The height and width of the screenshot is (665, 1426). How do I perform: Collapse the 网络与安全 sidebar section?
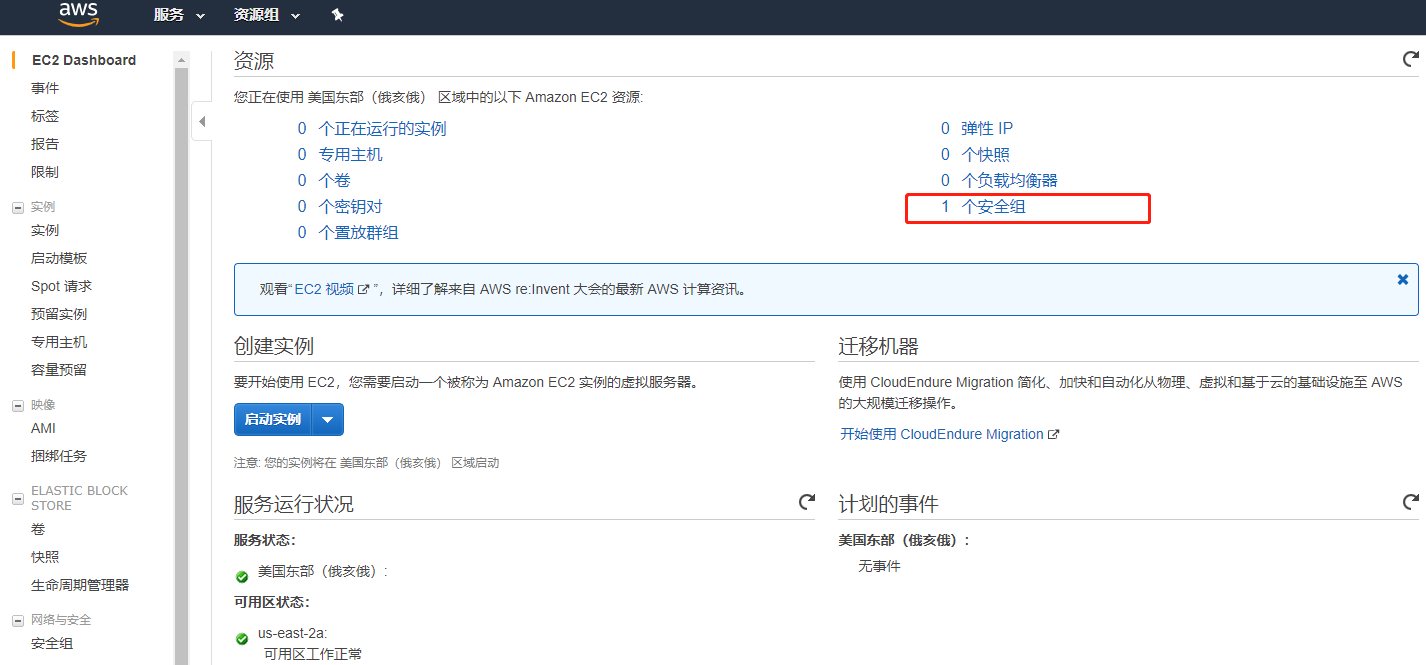(x=17, y=620)
